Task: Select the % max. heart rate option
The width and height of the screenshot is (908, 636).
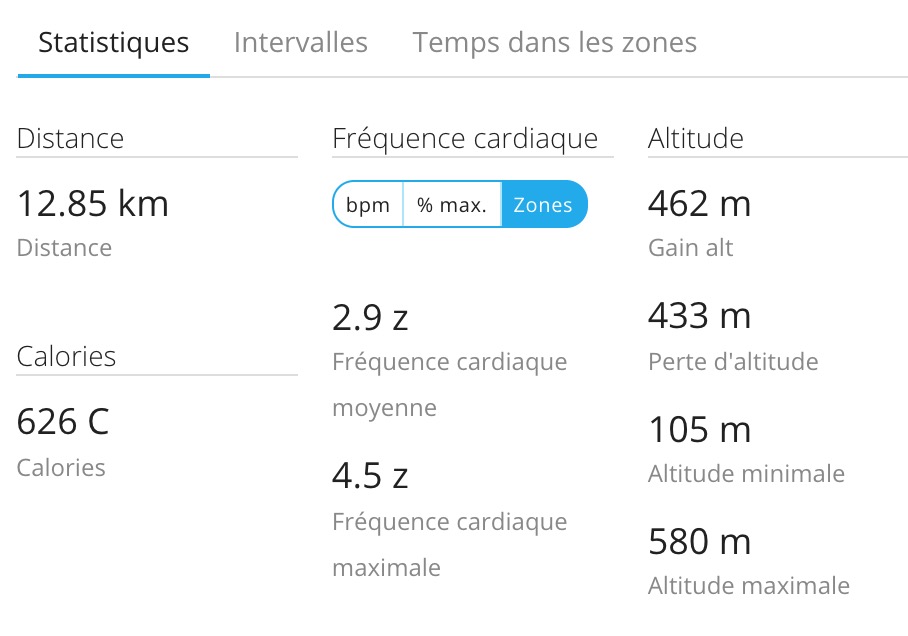Action: pyautogui.click(x=452, y=204)
